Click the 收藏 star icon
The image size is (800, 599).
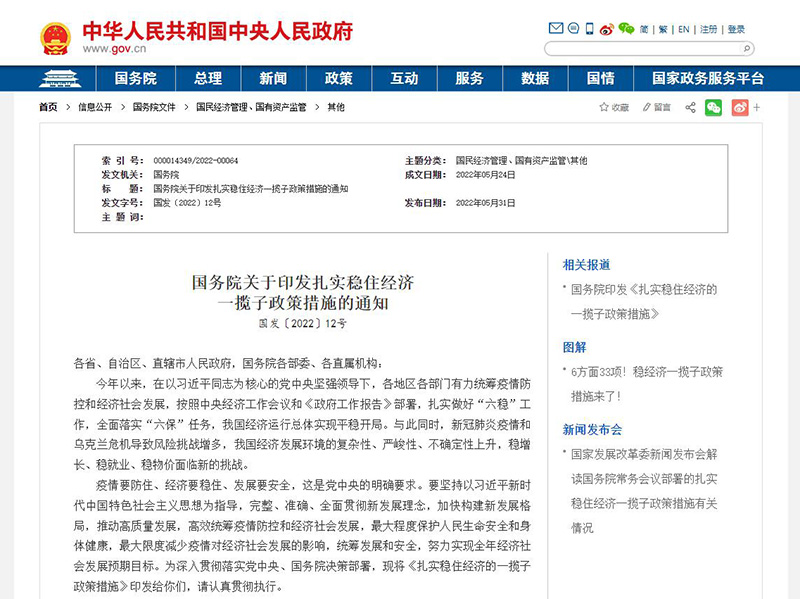(x=604, y=107)
